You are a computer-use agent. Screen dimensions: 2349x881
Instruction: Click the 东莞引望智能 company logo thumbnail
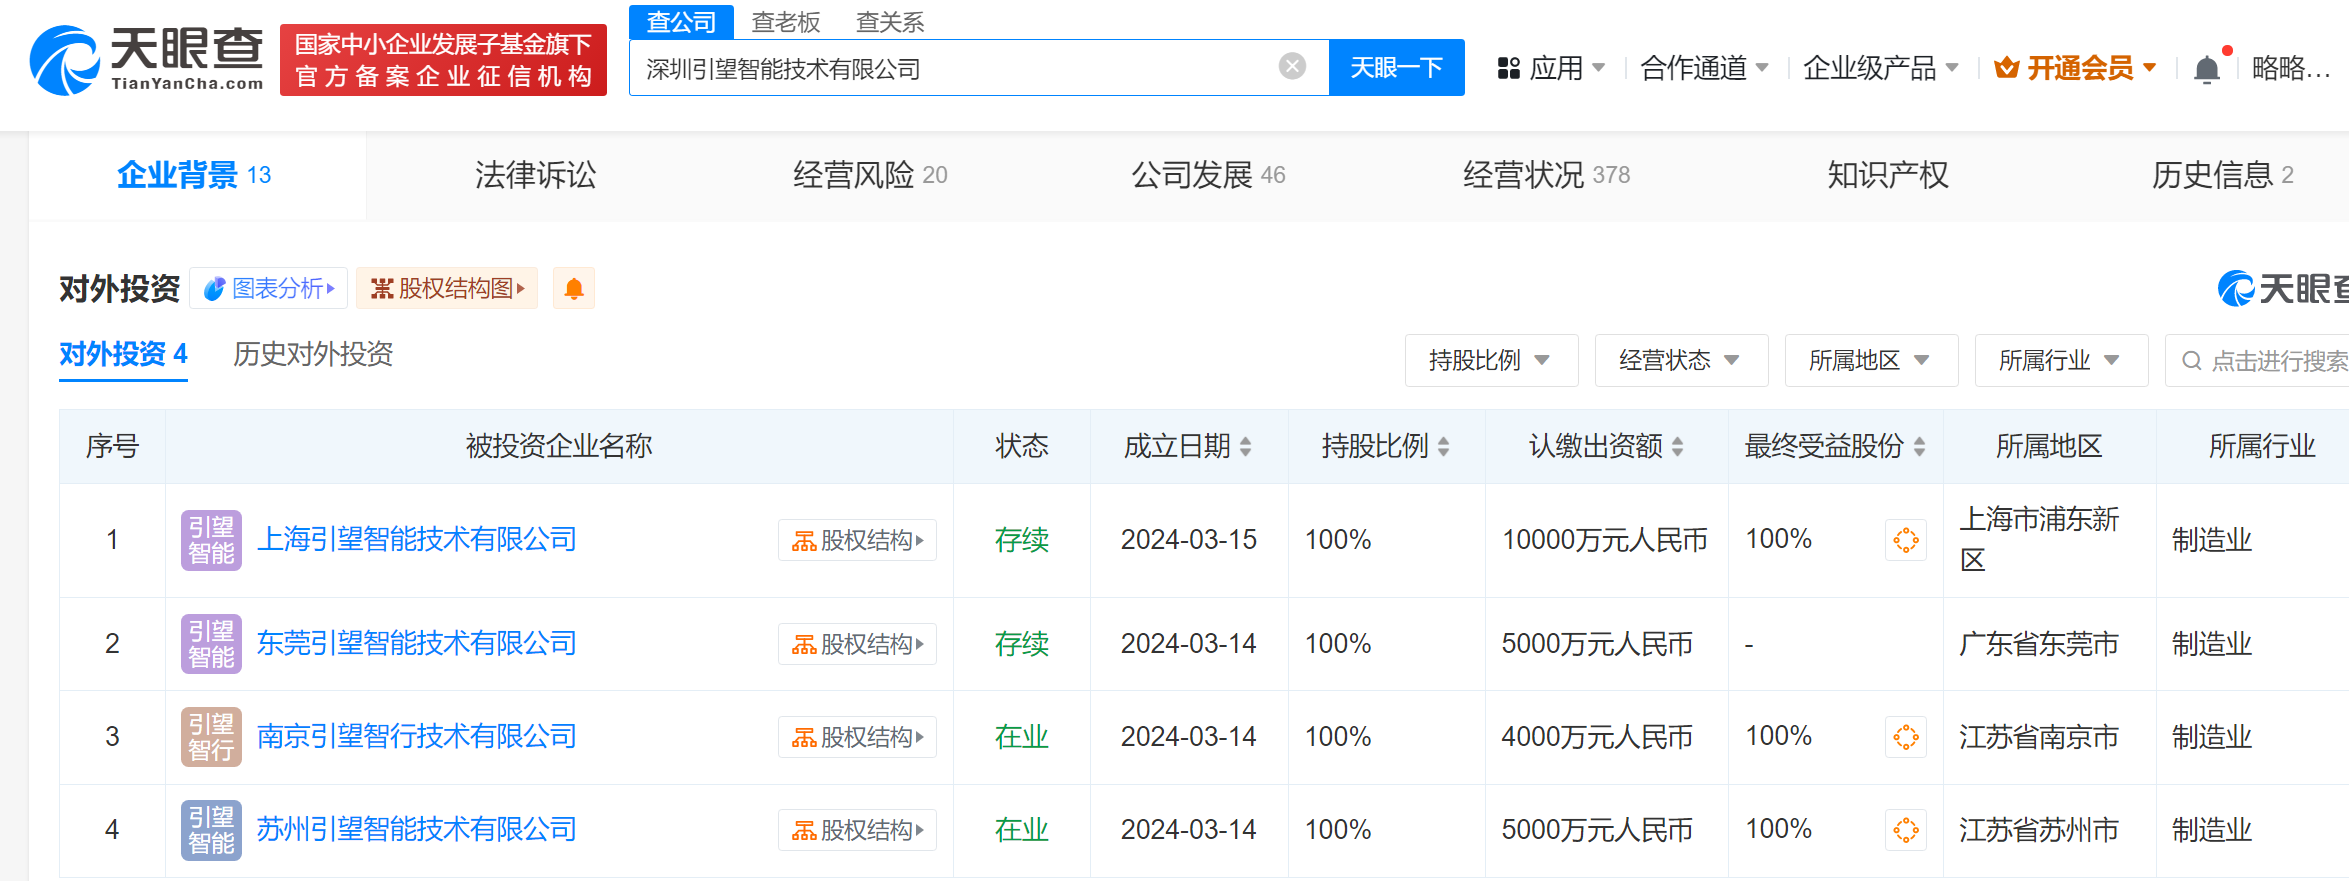[x=211, y=644]
